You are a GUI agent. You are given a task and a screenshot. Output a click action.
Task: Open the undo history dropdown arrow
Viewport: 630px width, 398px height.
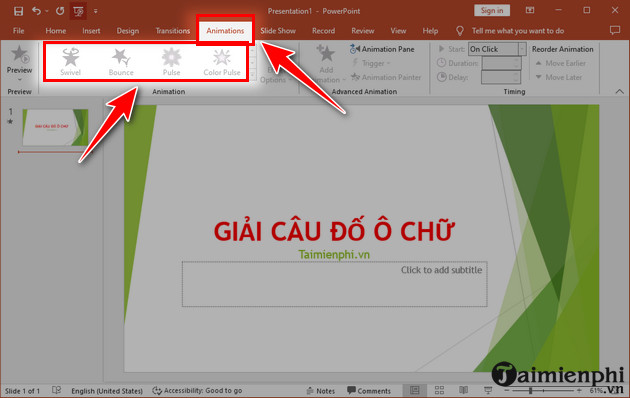point(47,11)
